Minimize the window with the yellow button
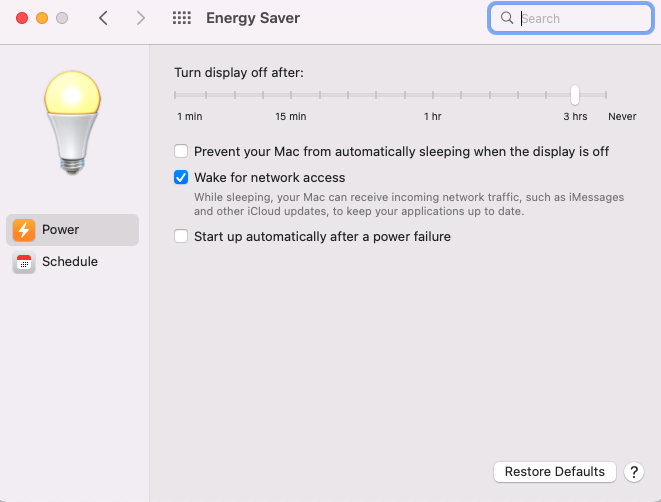The image size is (661, 502). 42,18
